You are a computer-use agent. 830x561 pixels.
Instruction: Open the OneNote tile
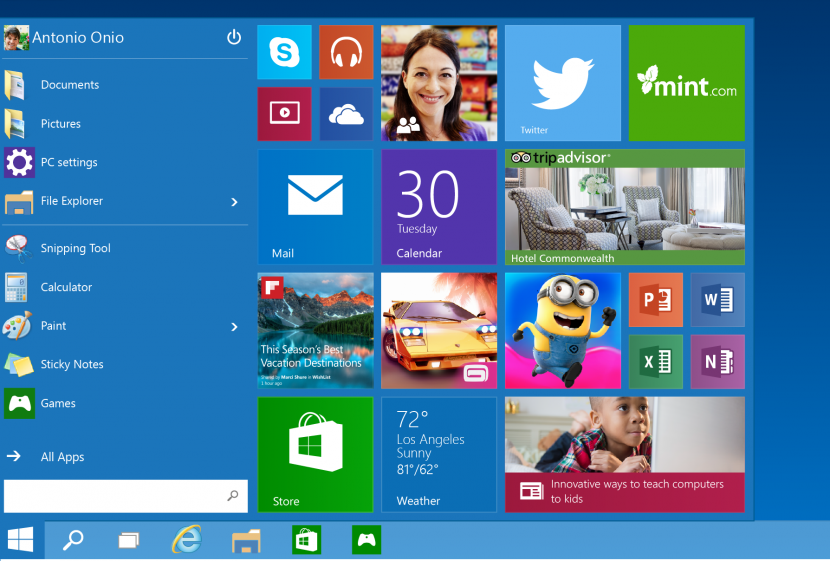pyautogui.click(x=718, y=361)
